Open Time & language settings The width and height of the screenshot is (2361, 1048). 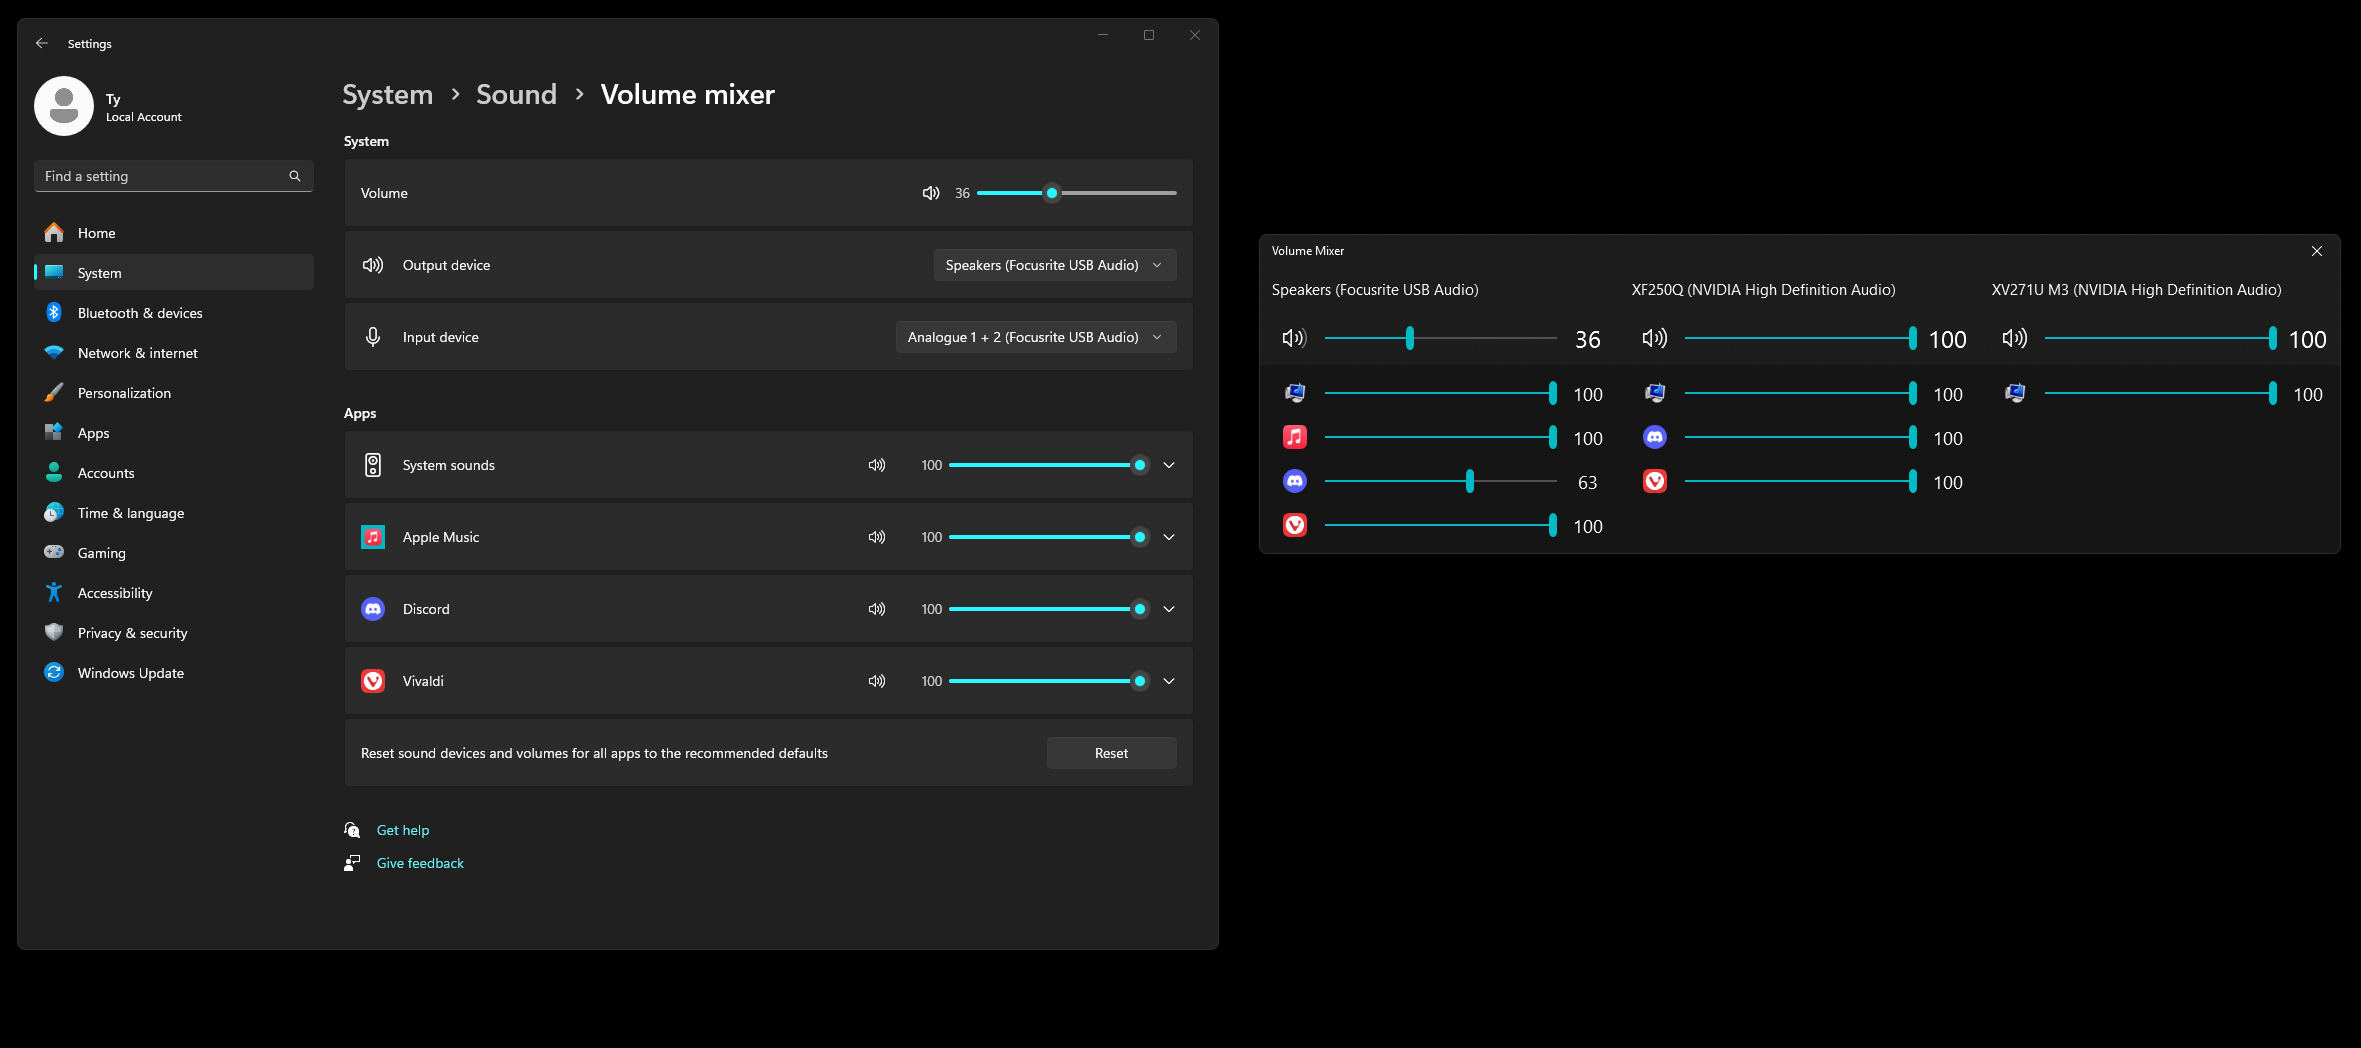(x=174, y=513)
